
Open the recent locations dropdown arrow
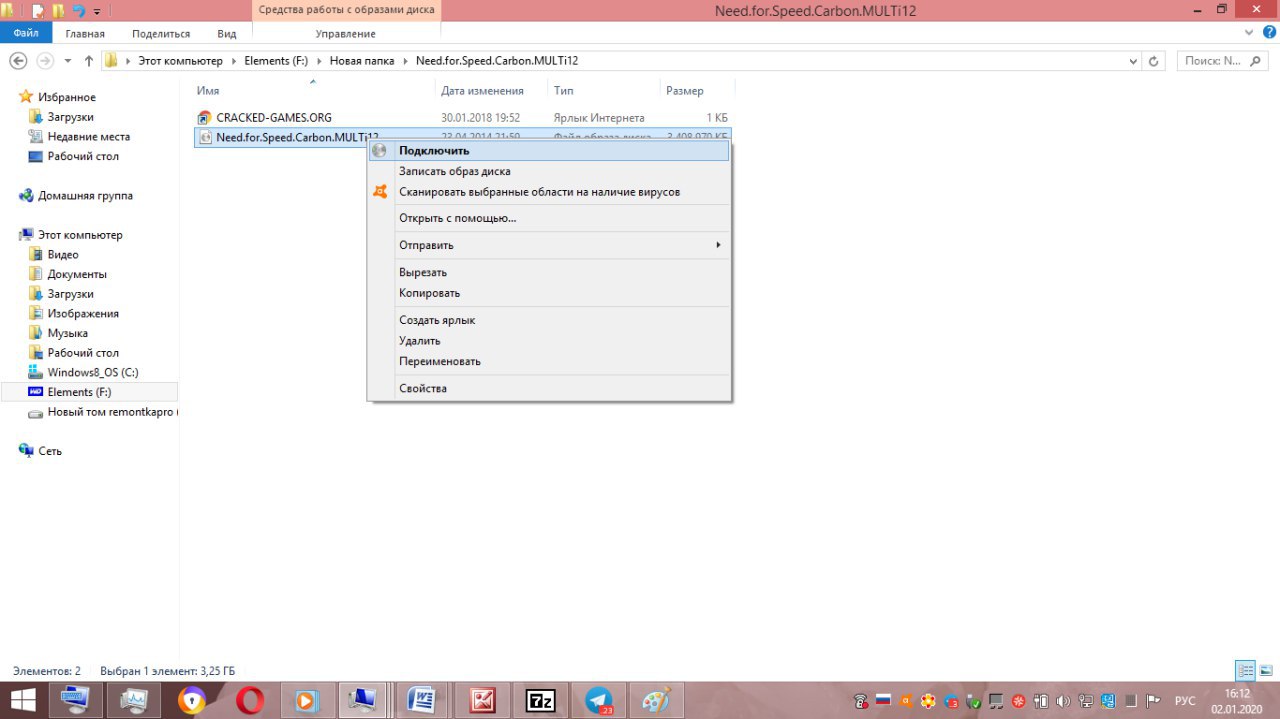[x=68, y=61]
